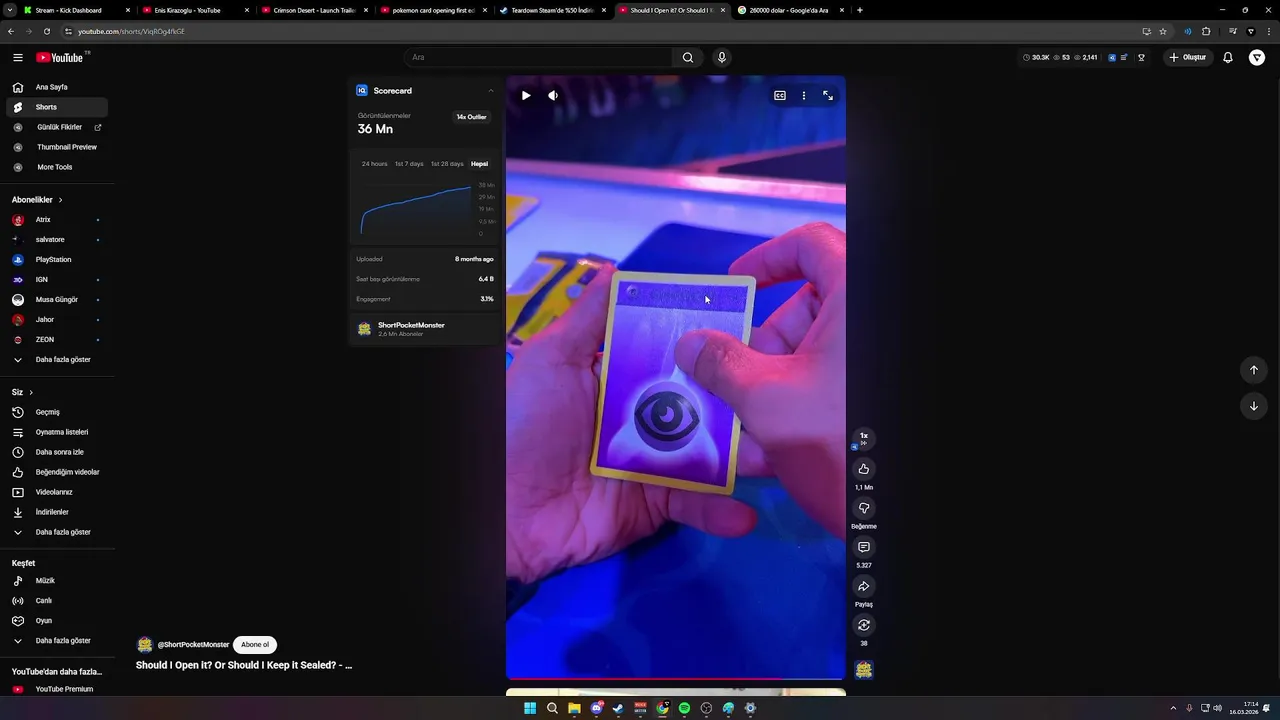
Task: Show more under Oyun in Keşfet
Action: click(x=57, y=641)
